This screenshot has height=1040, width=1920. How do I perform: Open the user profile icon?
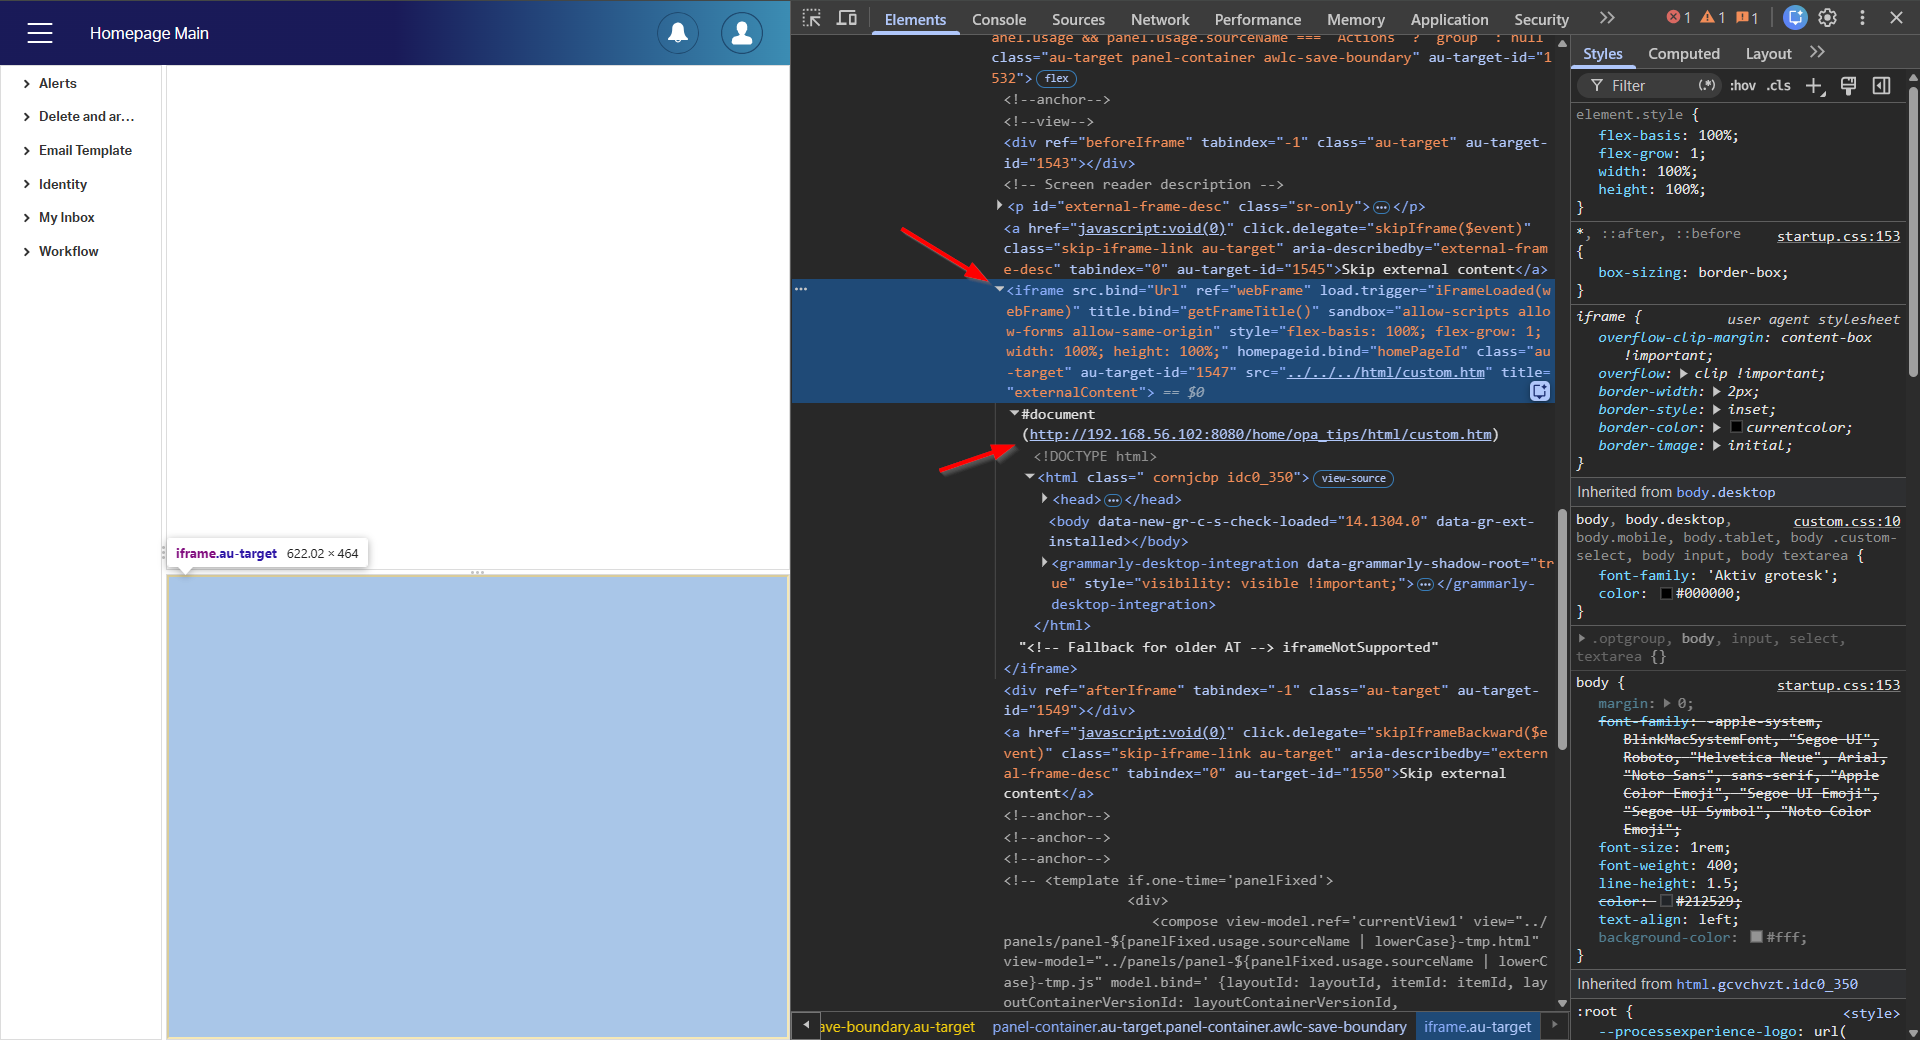click(x=742, y=33)
